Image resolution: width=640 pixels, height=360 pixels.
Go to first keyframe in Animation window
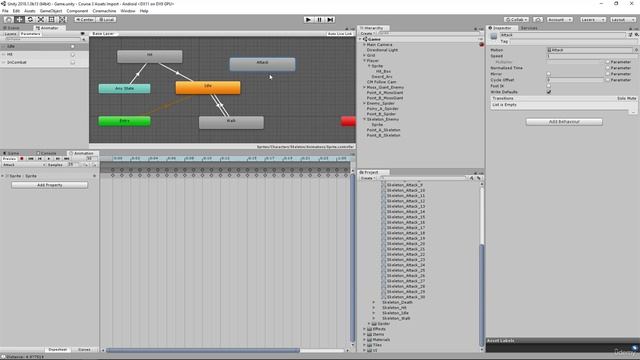[x=31, y=159]
